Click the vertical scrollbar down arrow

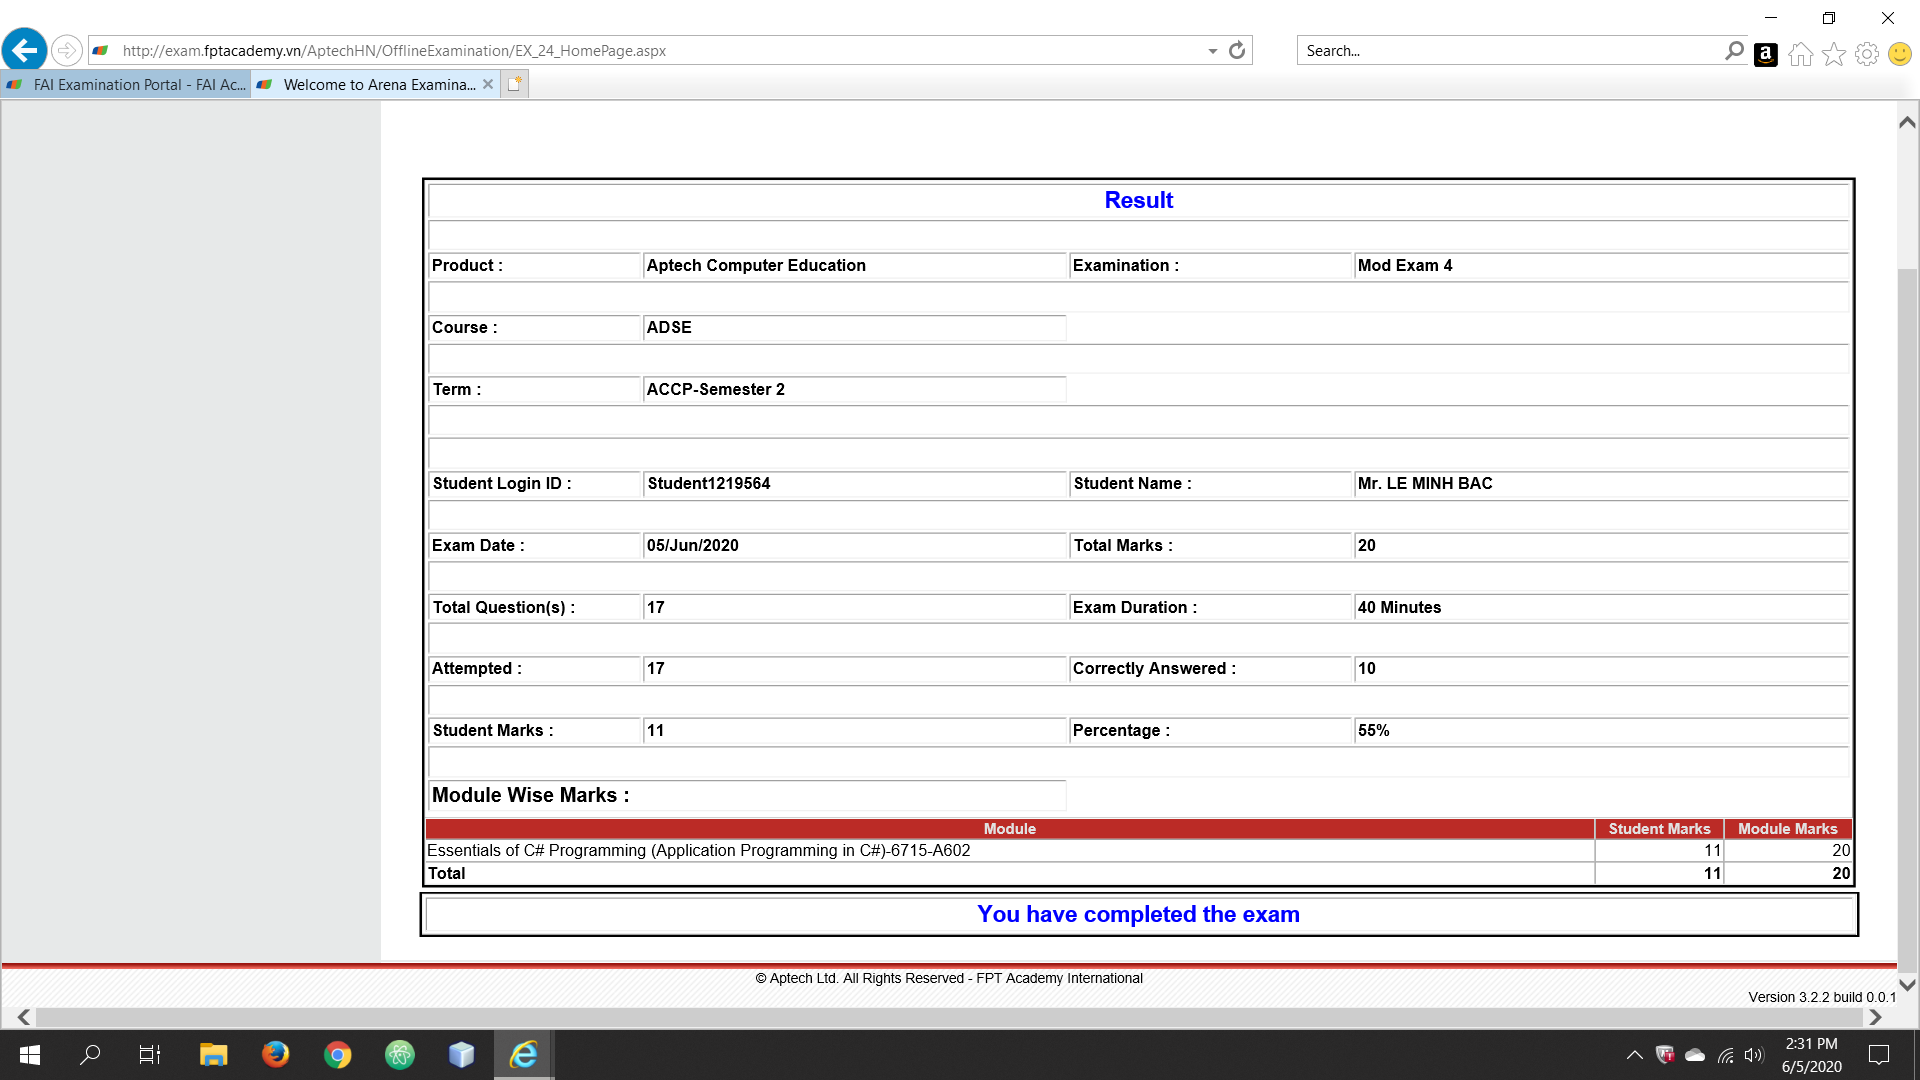pyautogui.click(x=1907, y=984)
